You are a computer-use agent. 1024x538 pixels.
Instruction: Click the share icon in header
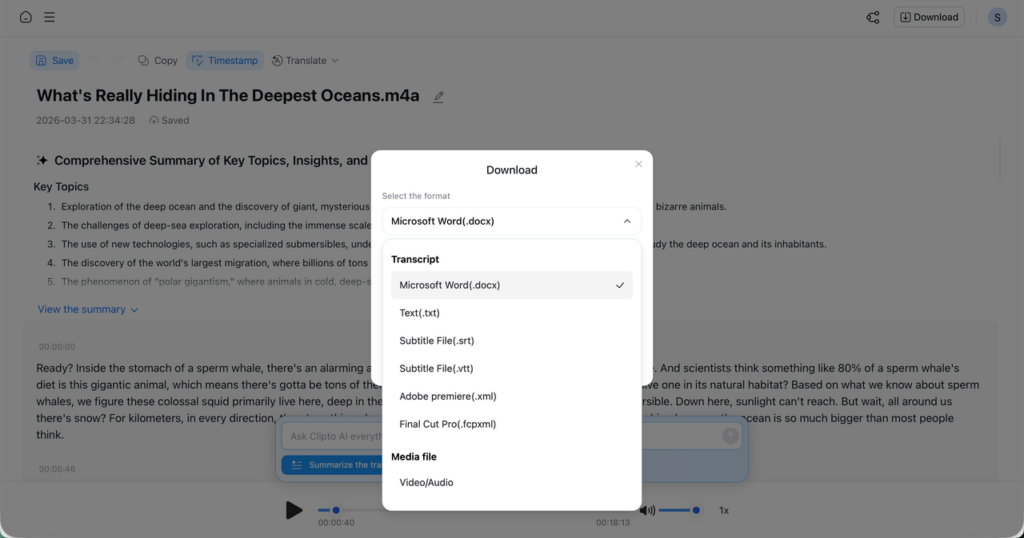[872, 18]
